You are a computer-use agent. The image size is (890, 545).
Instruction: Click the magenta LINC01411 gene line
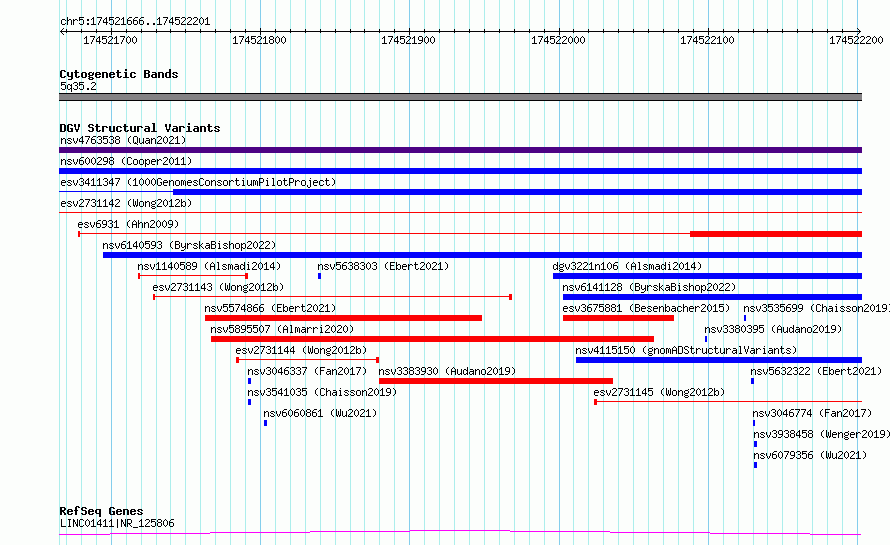(460, 533)
